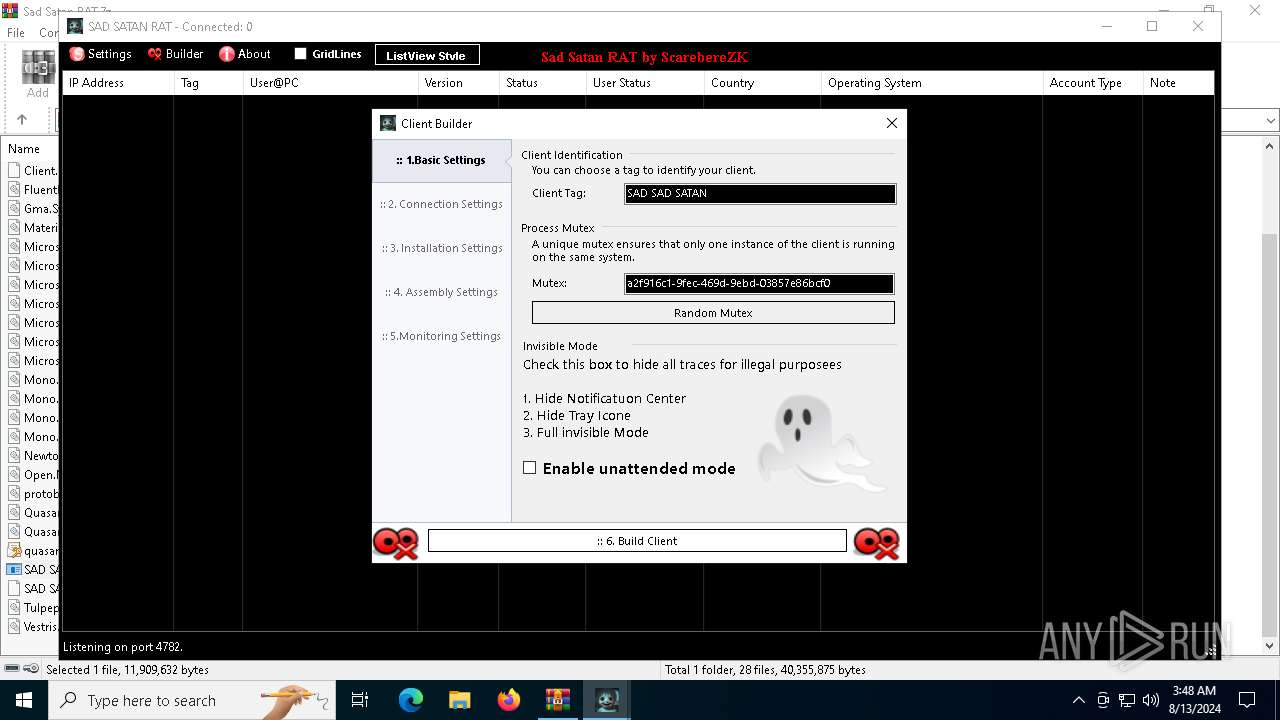Open the Settings menu with red icon
Viewport: 1280px width, 720px height.
100,54
